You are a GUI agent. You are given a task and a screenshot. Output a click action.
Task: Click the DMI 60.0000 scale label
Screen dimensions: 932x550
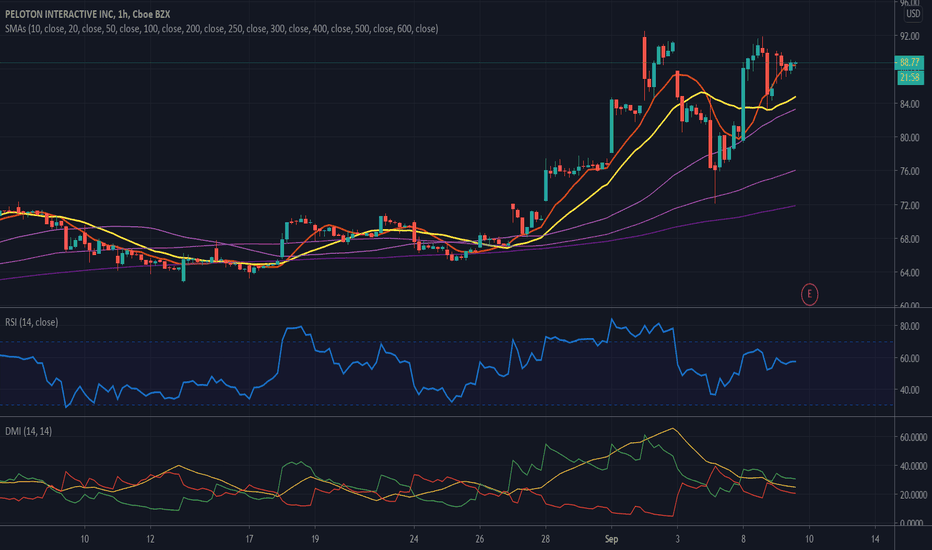pyautogui.click(x=913, y=437)
